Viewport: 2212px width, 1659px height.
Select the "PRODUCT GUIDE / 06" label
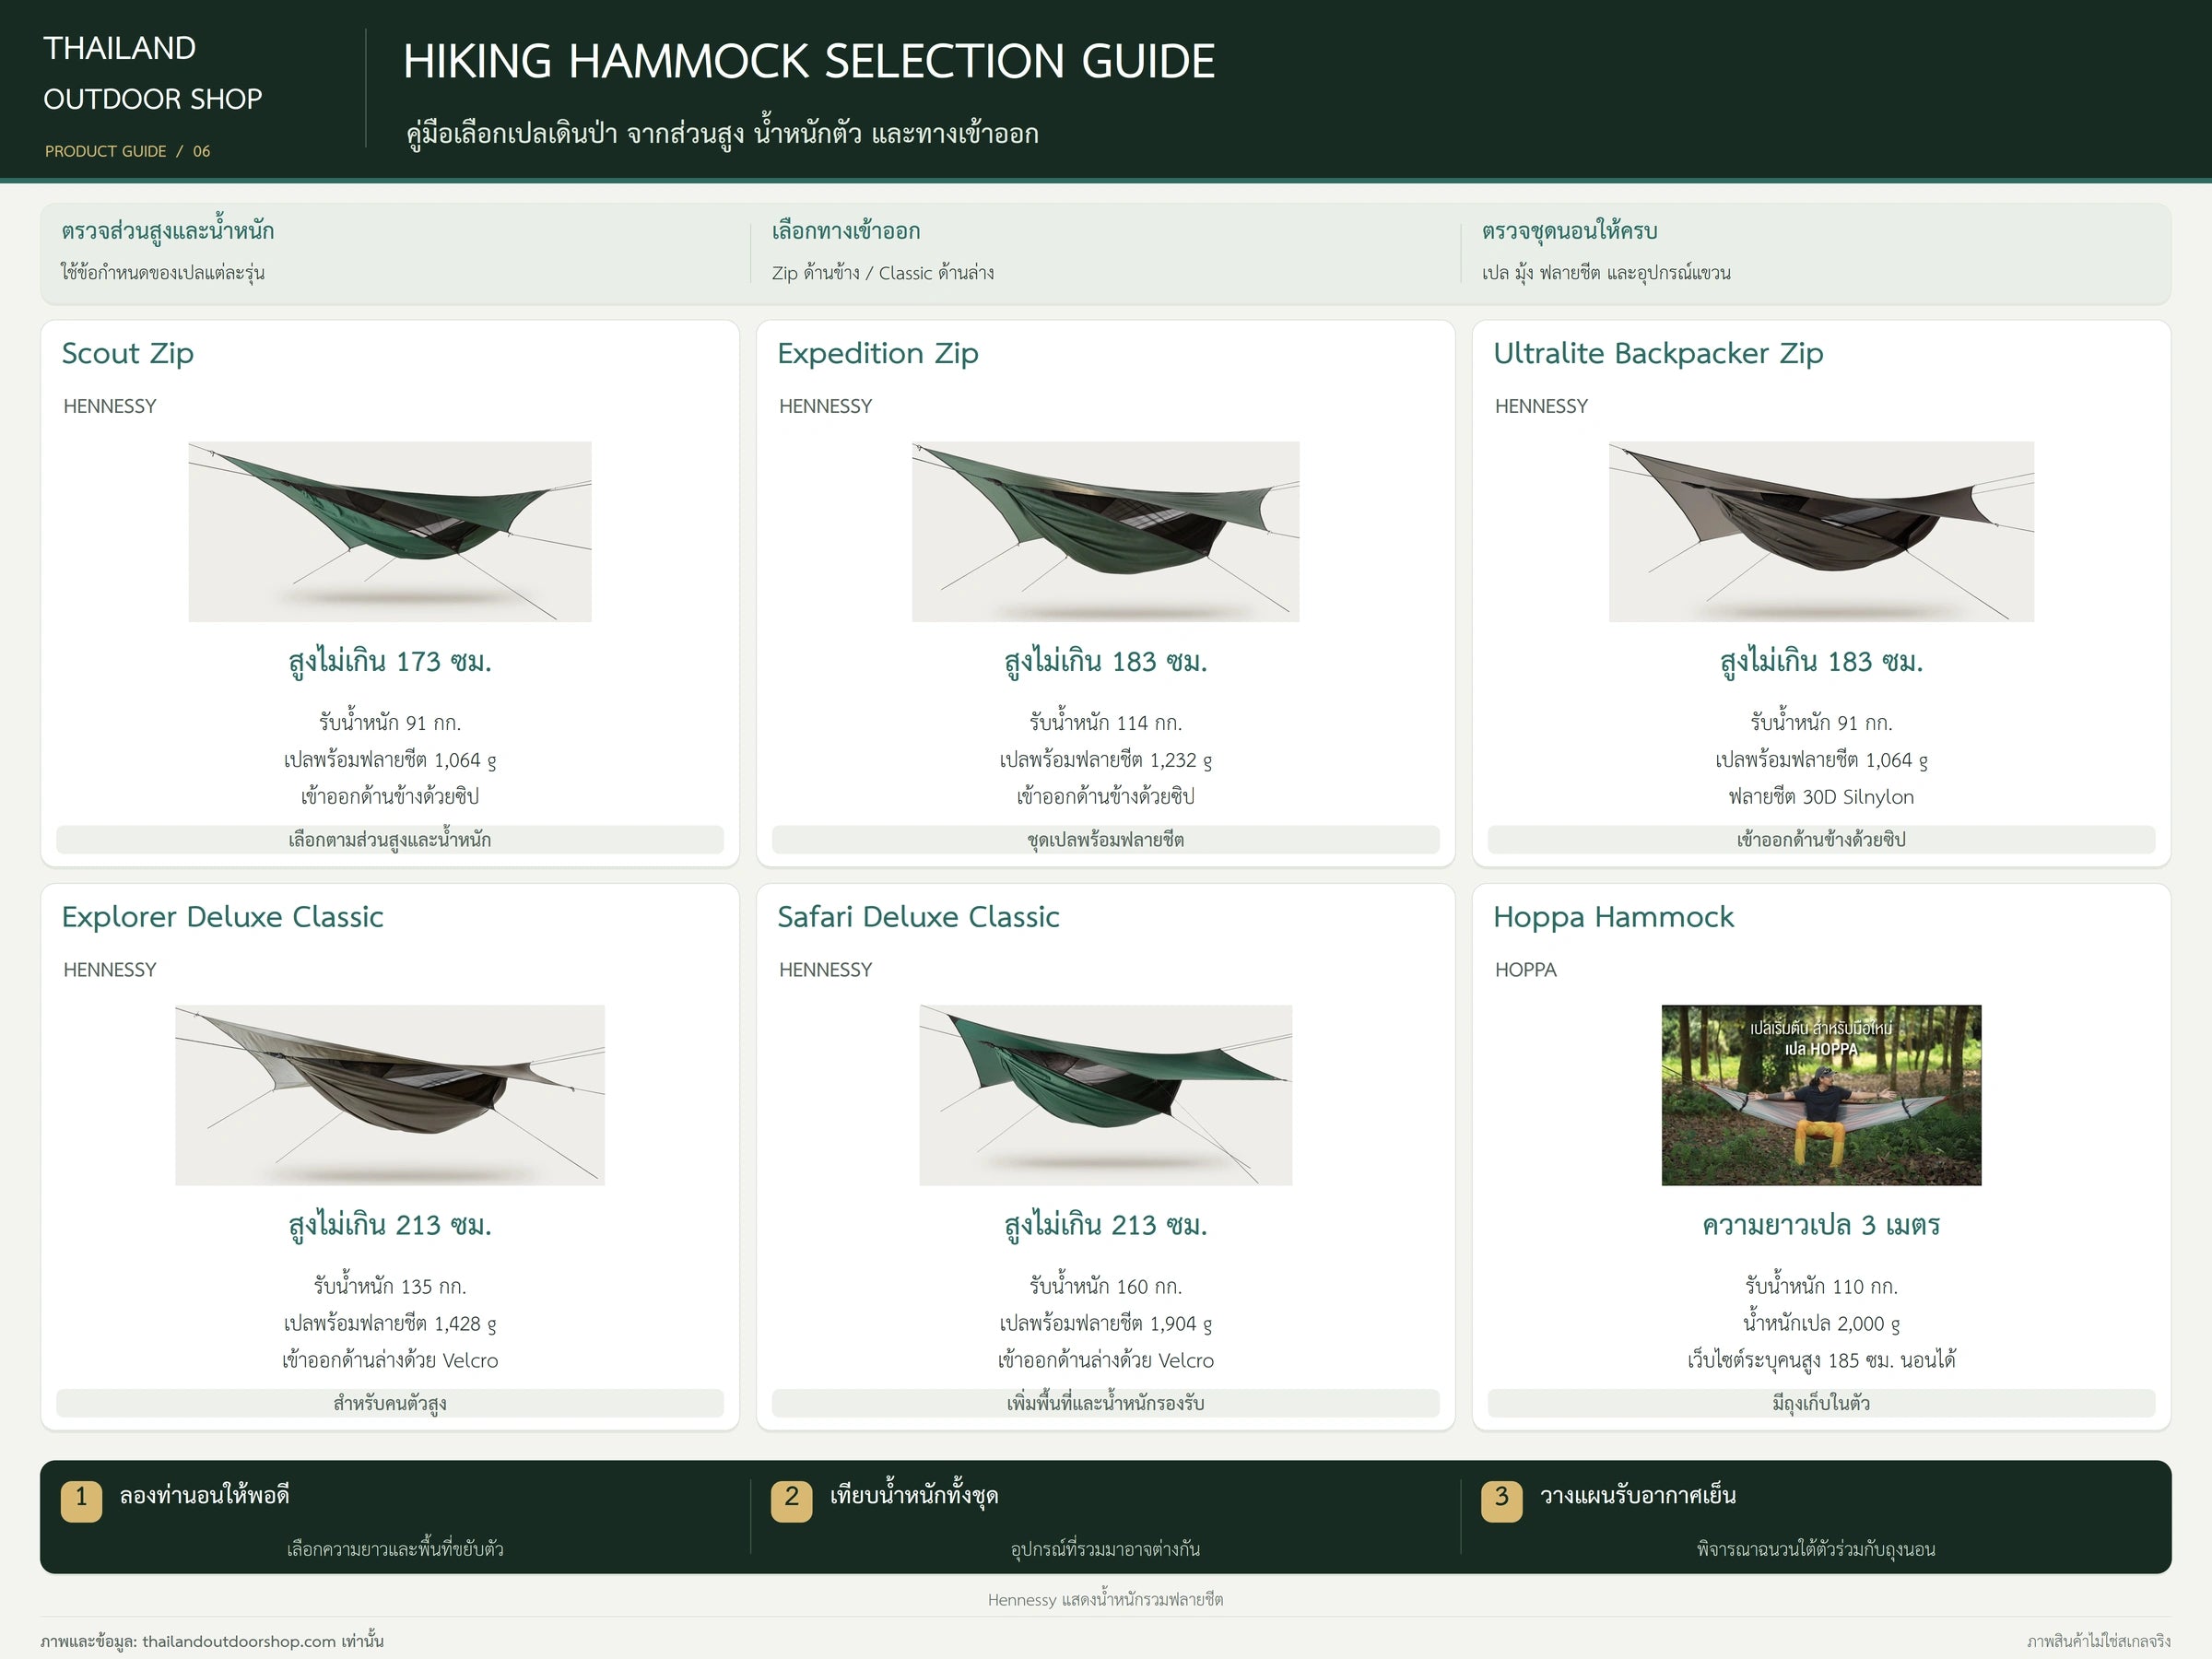point(128,151)
